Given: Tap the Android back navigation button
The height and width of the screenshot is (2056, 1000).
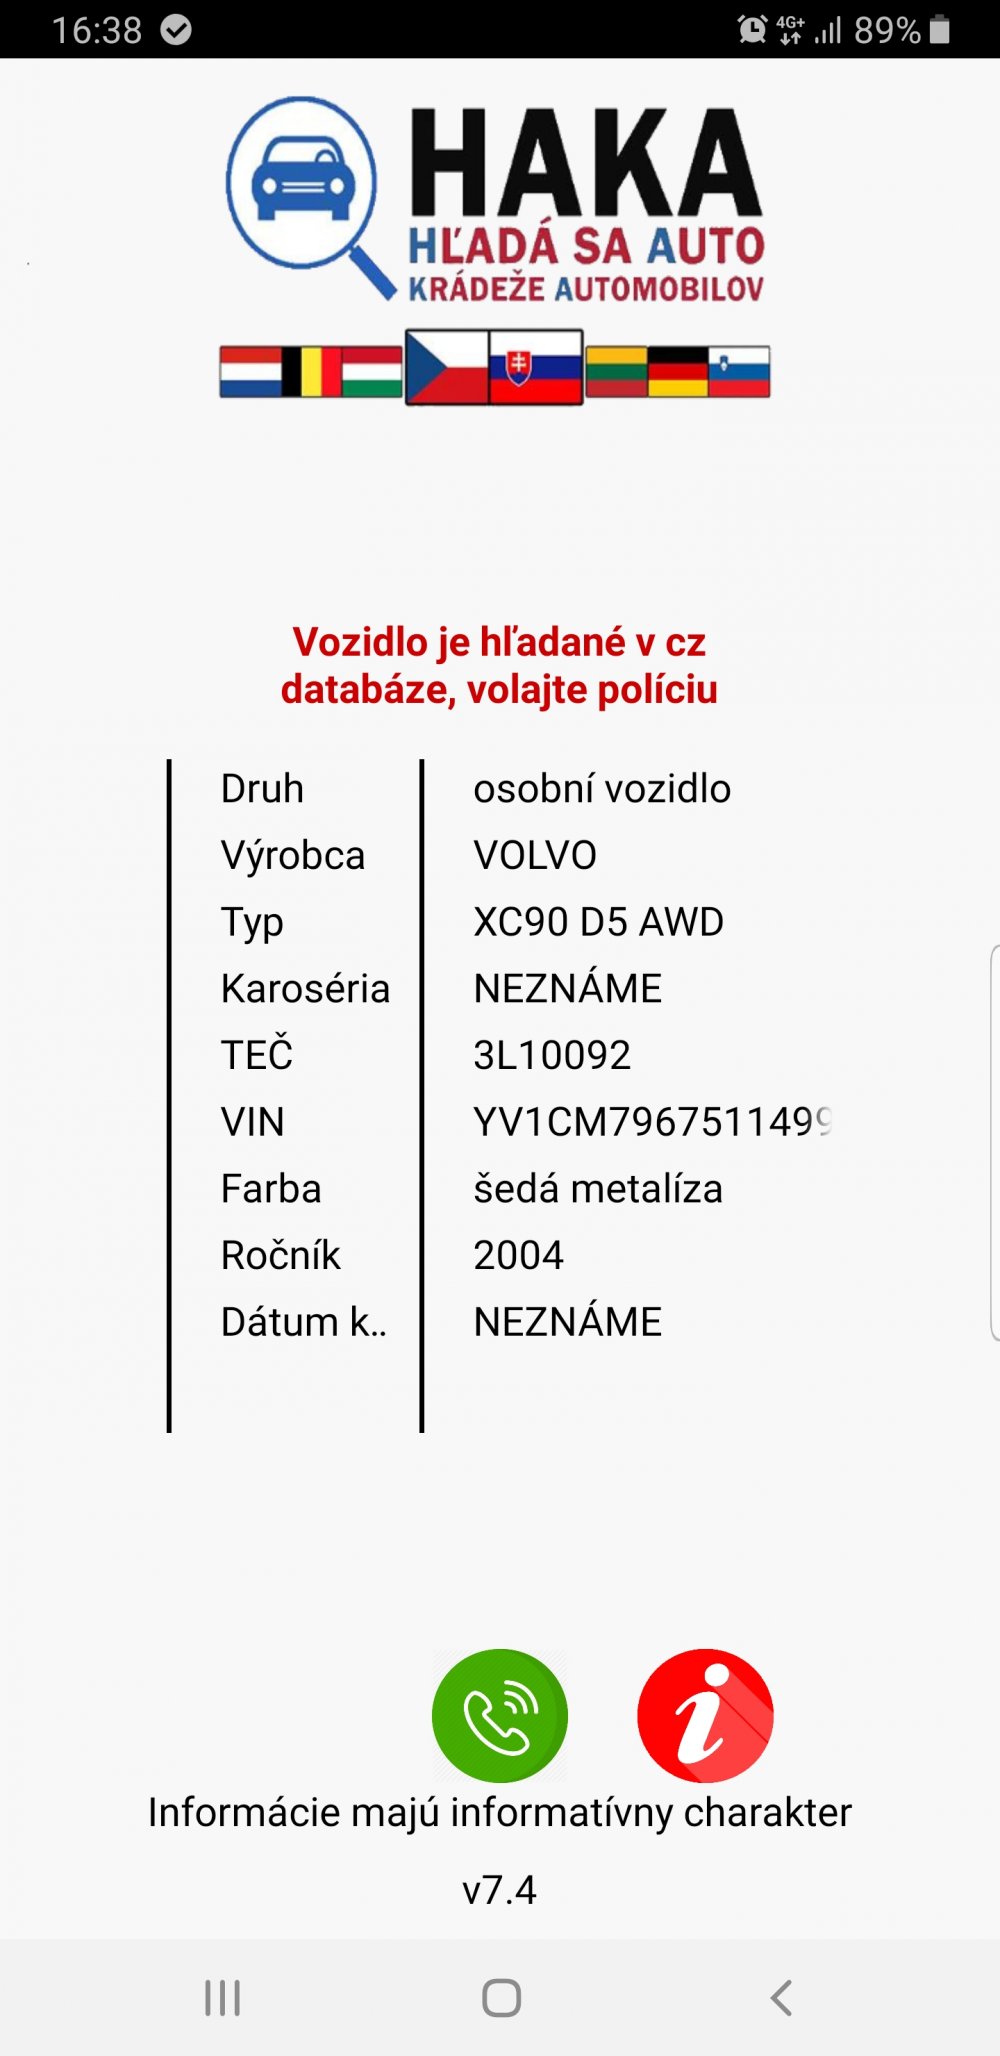Looking at the screenshot, I should pyautogui.click(x=781, y=1998).
